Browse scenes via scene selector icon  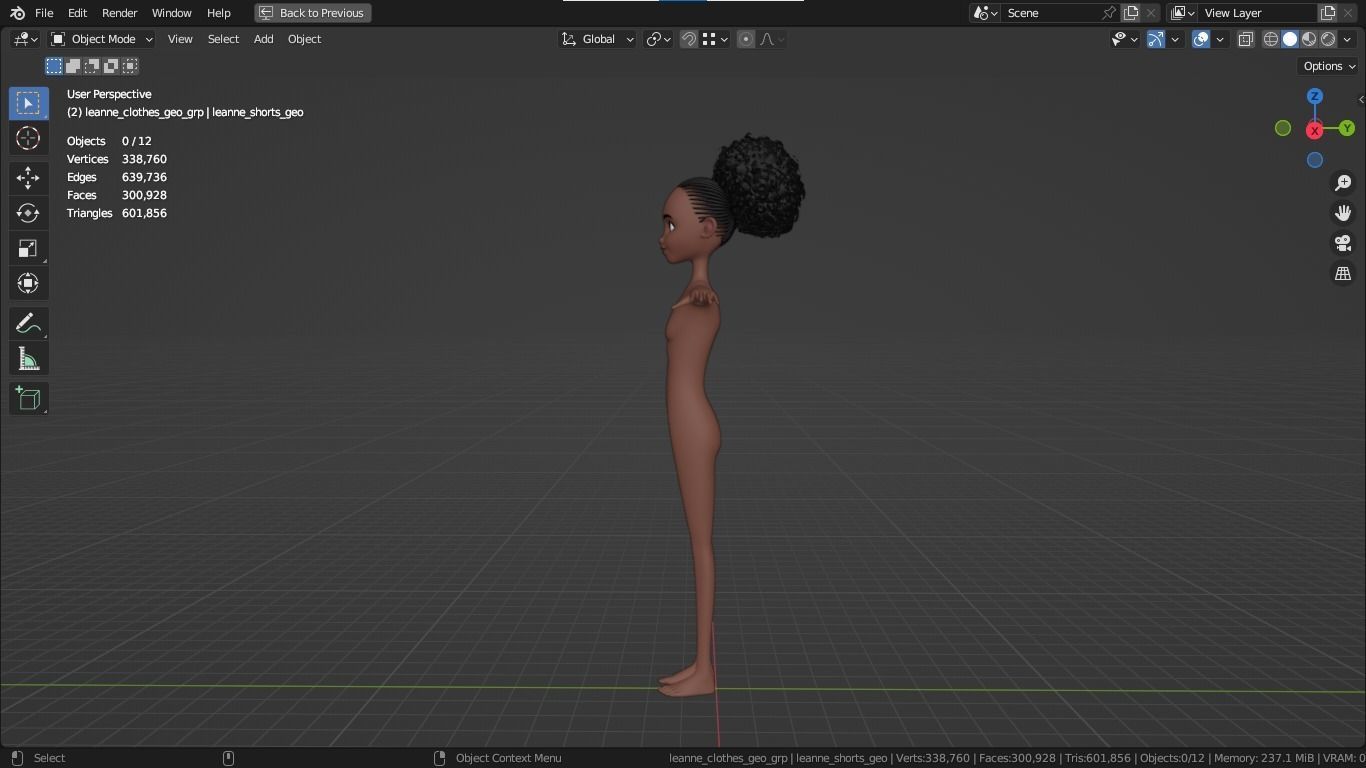[x=986, y=13]
